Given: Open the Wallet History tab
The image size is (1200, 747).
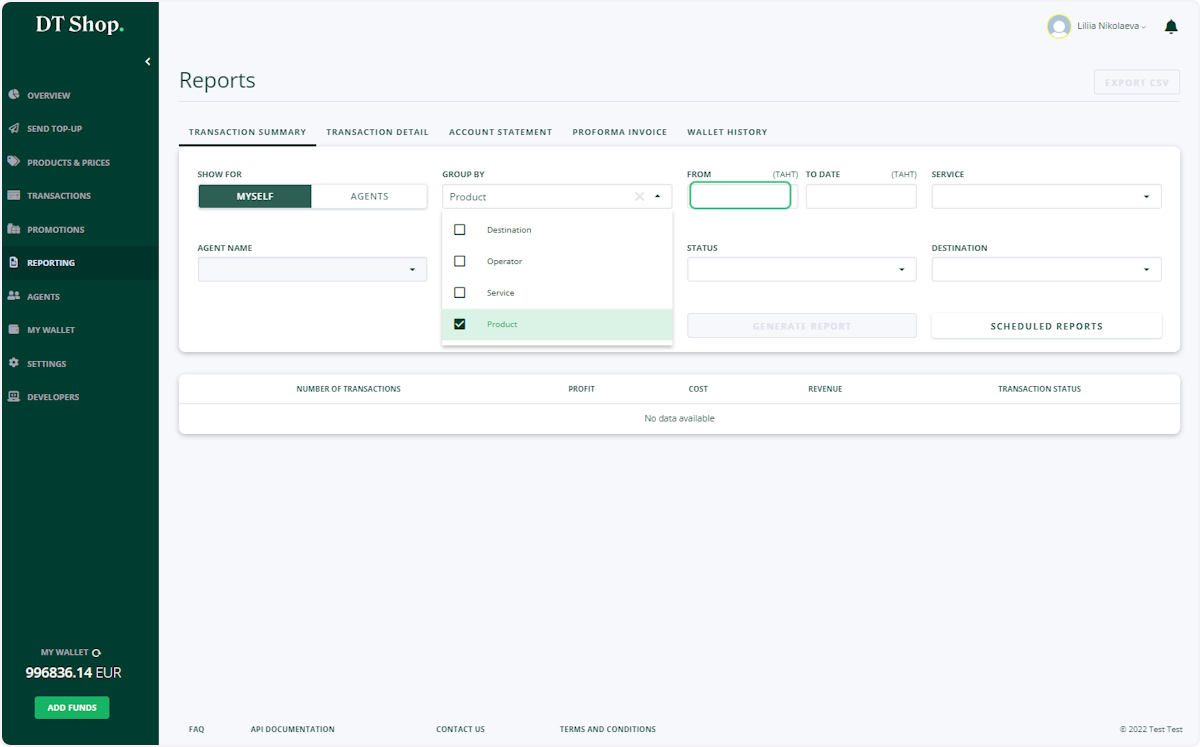Looking at the screenshot, I should tap(727, 132).
